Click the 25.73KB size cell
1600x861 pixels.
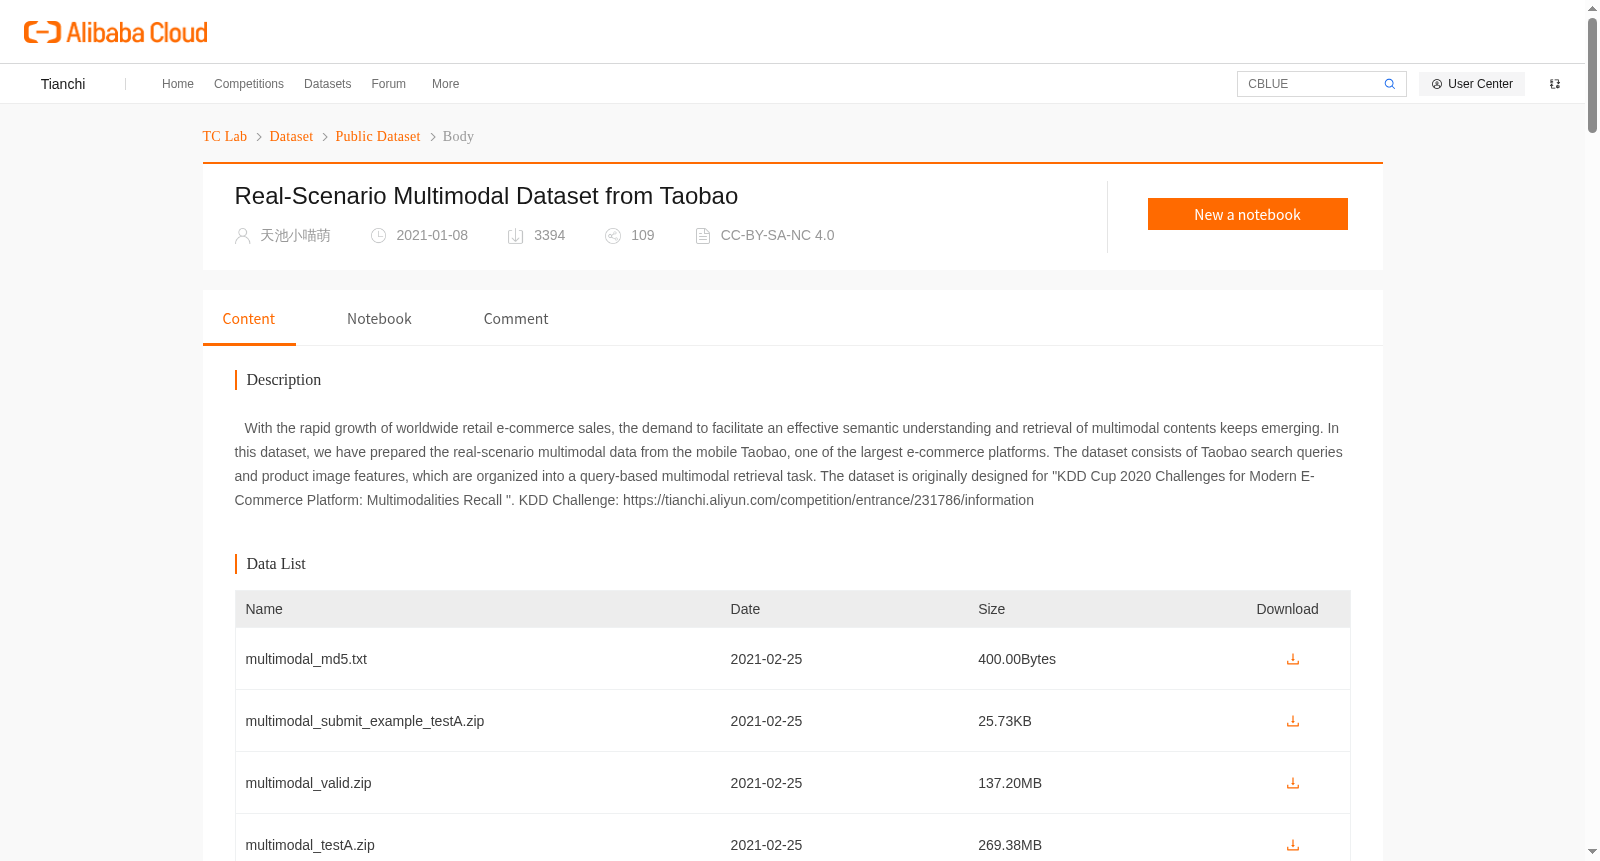(1005, 721)
